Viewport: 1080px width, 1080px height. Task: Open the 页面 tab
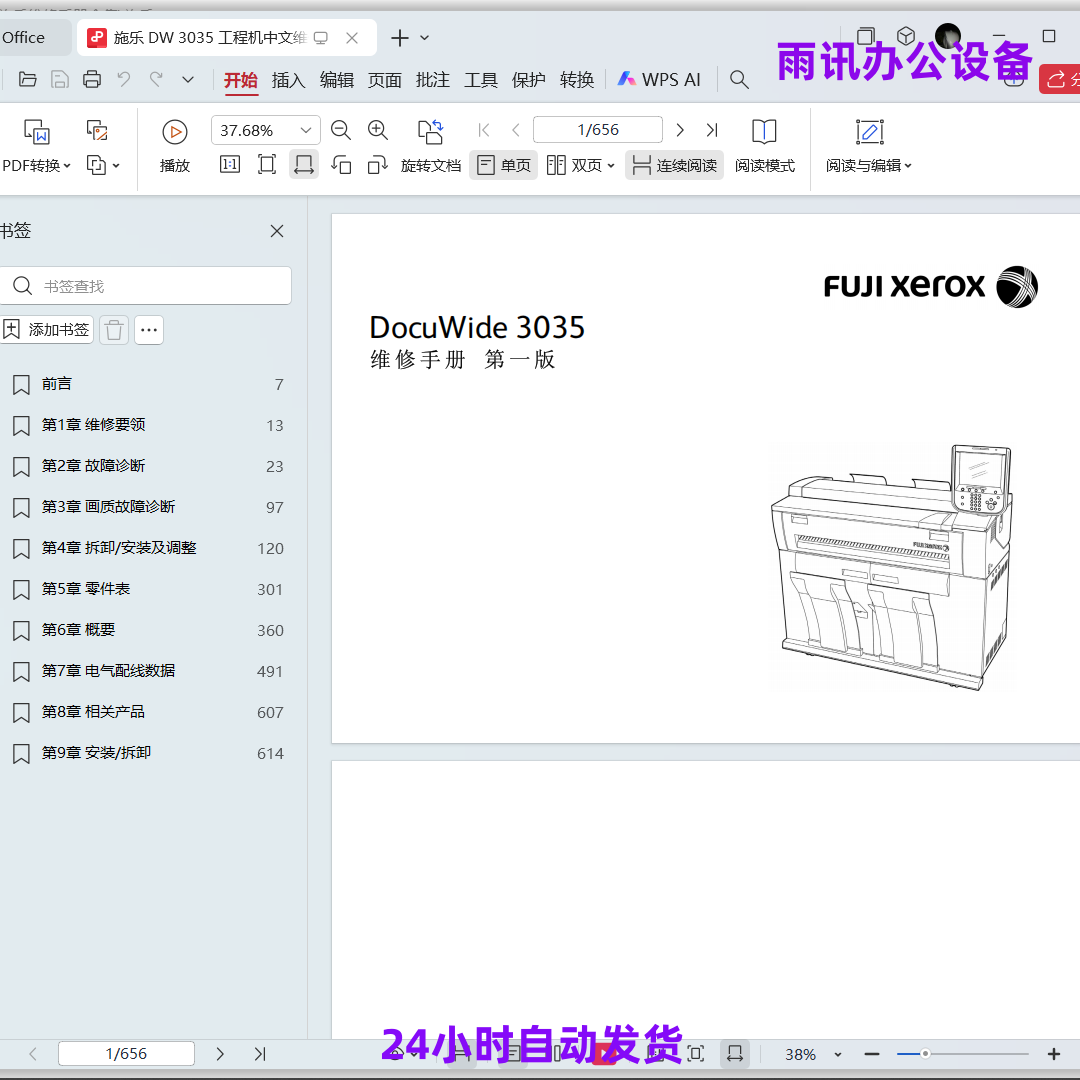[384, 80]
